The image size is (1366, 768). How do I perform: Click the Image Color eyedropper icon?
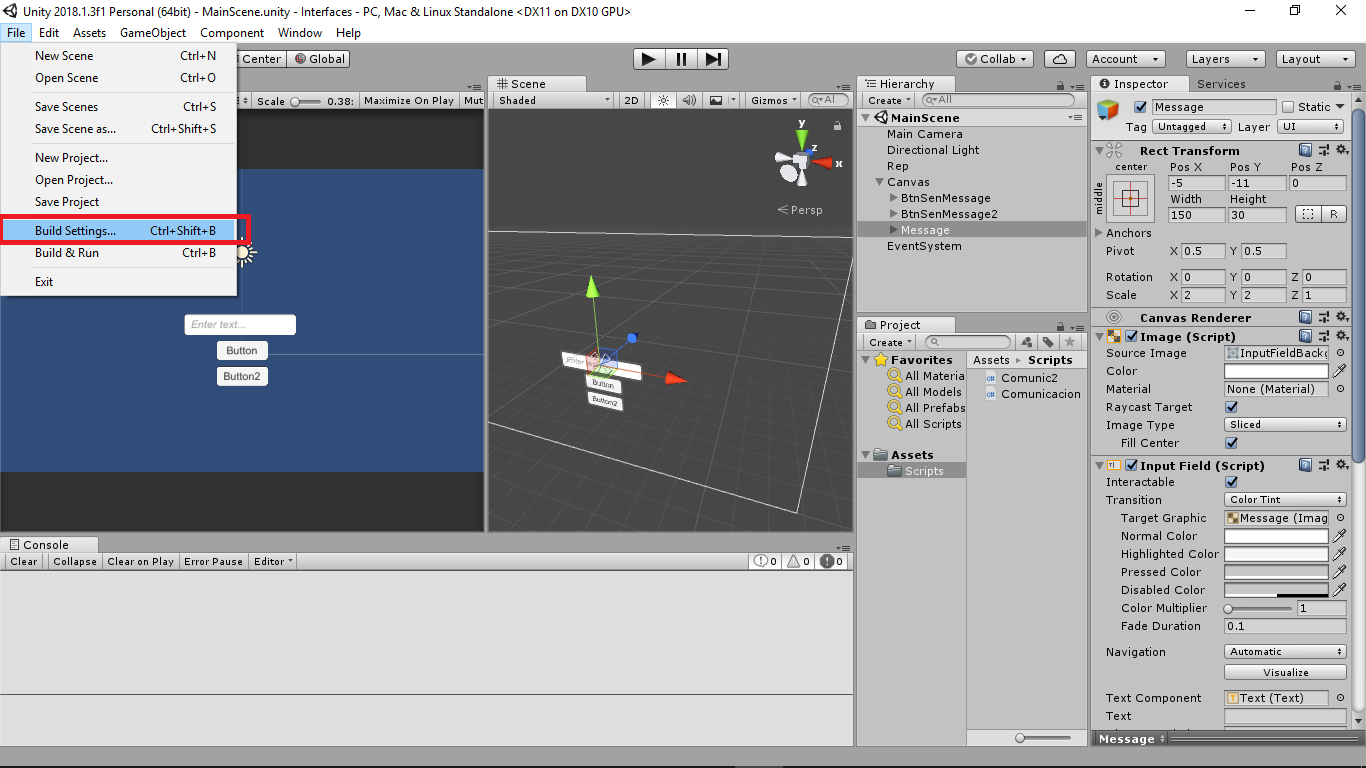click(1340, 371)
